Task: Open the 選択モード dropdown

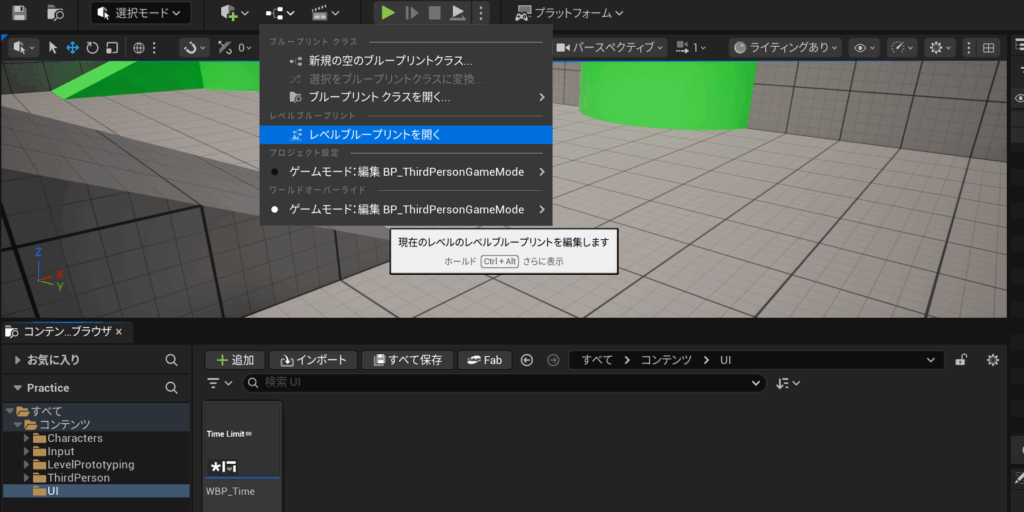Action: point(140,13)
